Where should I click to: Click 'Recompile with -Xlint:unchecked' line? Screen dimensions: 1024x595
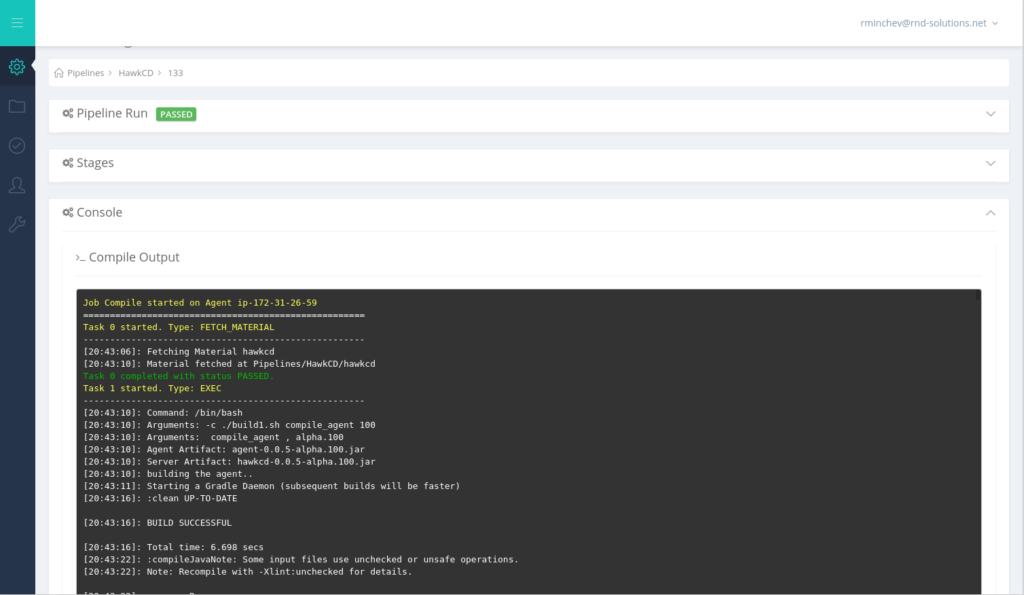tap(248, 572)
